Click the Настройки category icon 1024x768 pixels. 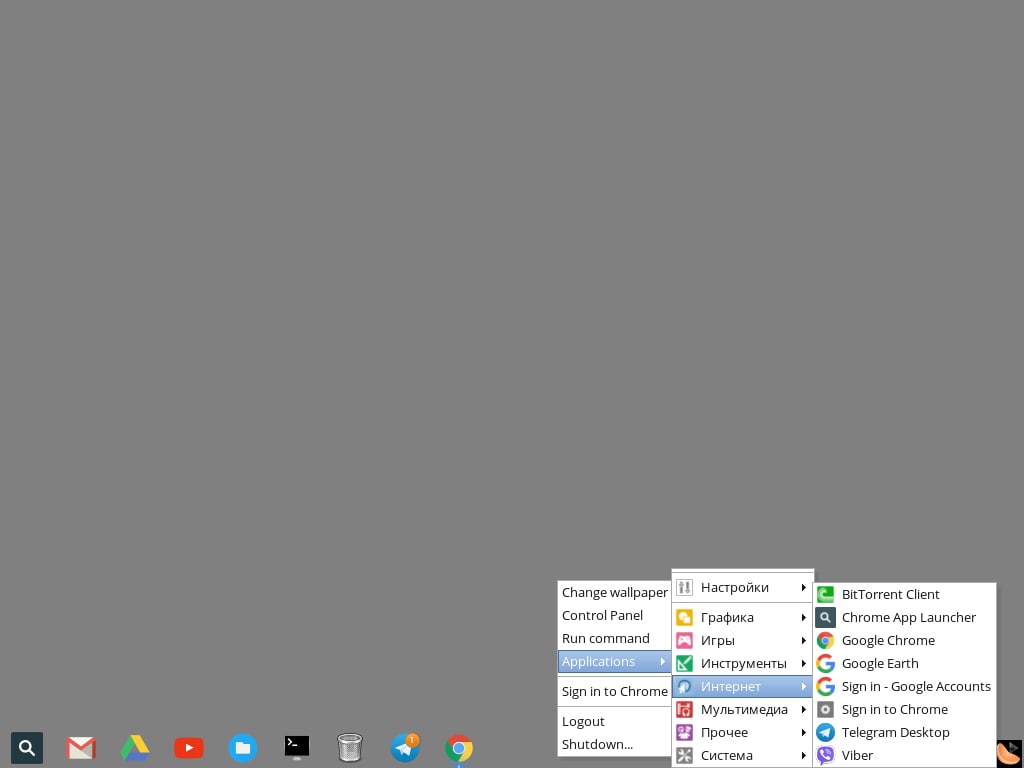tap(684, 588)
